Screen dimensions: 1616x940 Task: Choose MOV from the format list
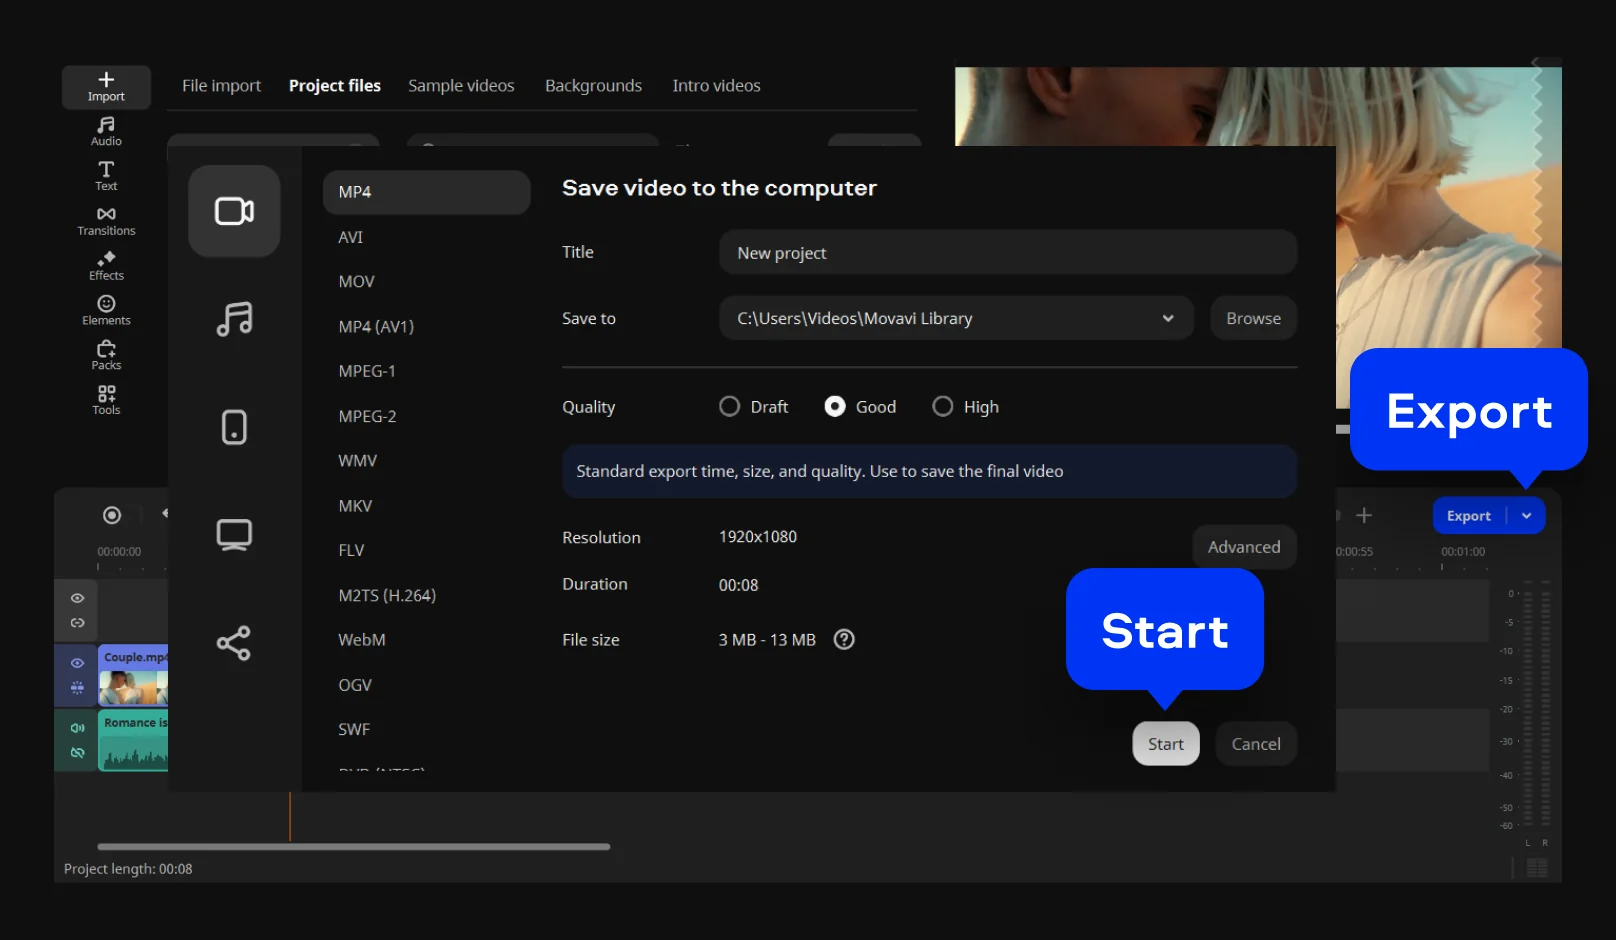(x=356, y=282)
